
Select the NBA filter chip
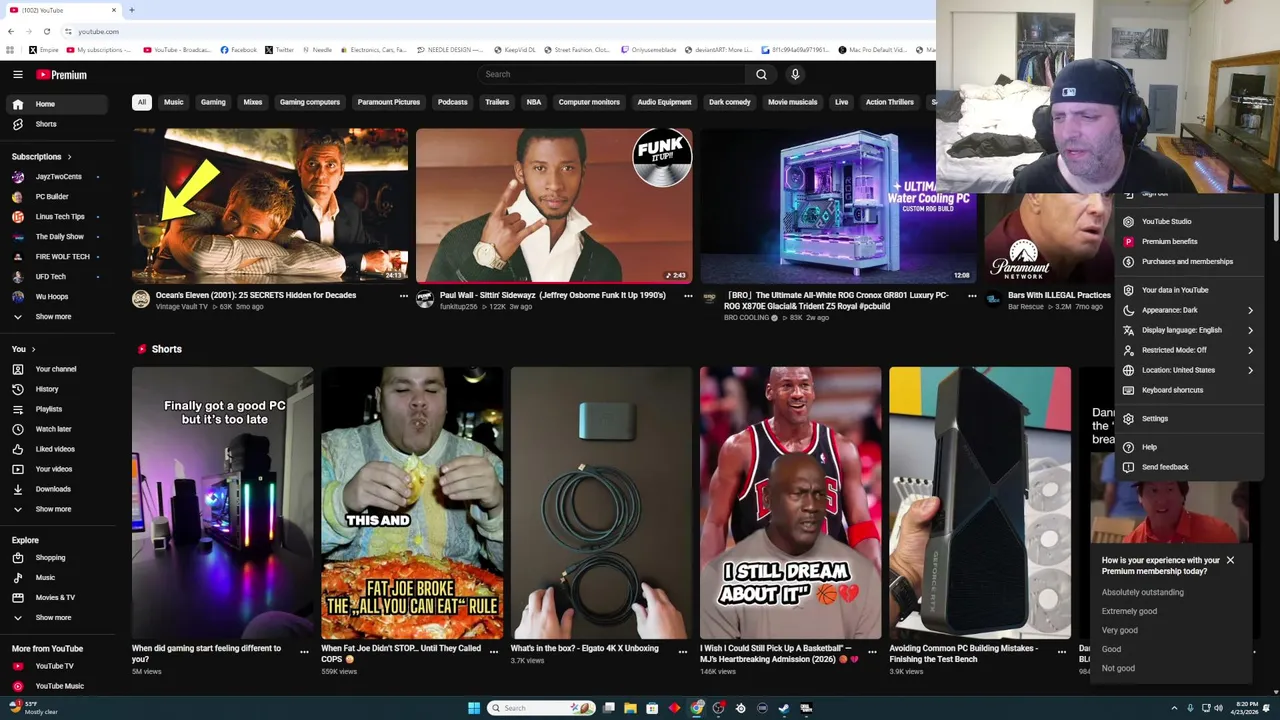(x=534, y=102)
